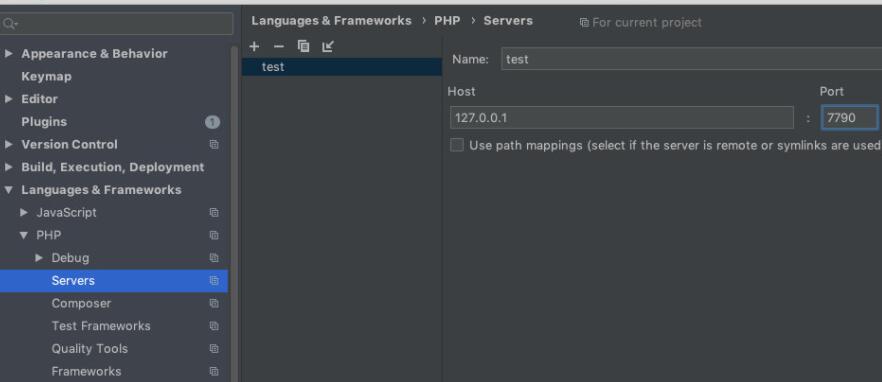The image size is (882, 382).
Task: Open Keymap settings
Action: (x=46, y=77)
